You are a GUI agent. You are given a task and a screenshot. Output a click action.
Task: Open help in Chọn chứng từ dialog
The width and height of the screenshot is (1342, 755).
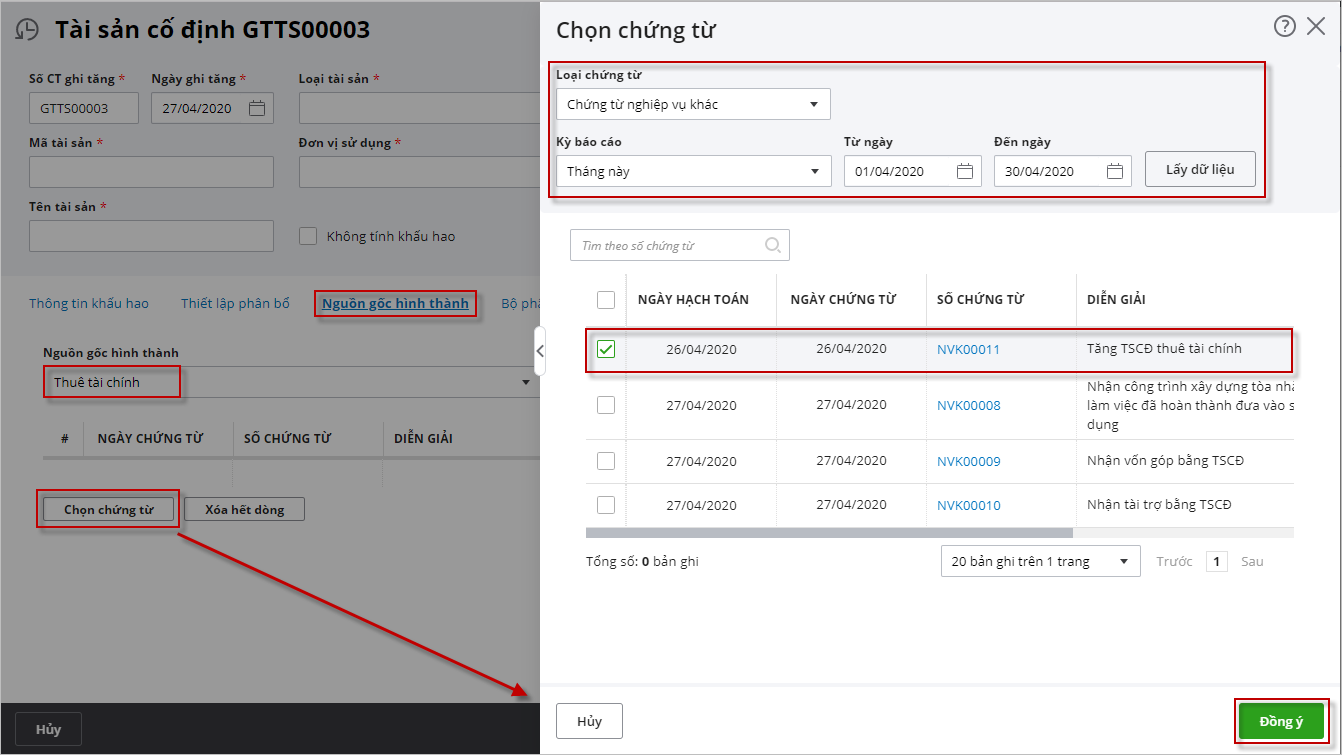pyautogui.click(x=1285, y=27)
